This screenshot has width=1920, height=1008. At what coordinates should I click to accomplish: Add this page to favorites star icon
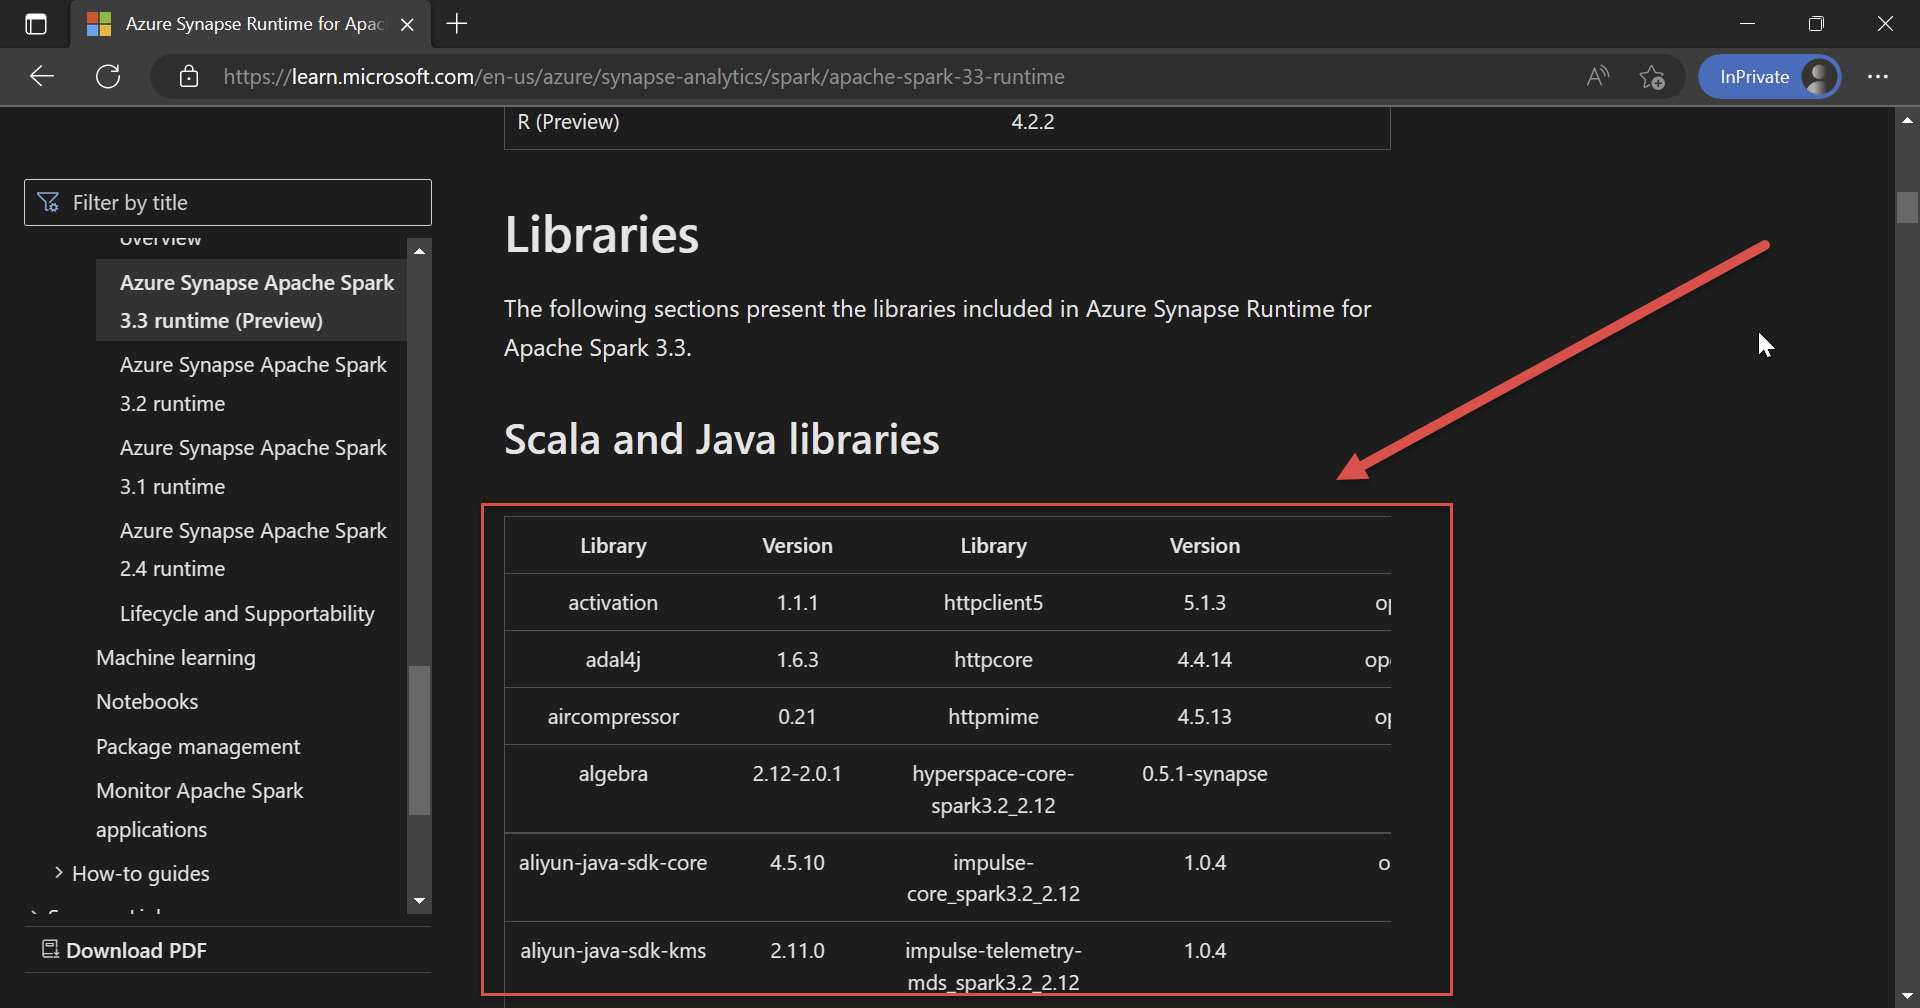[x=1652, y=77]
